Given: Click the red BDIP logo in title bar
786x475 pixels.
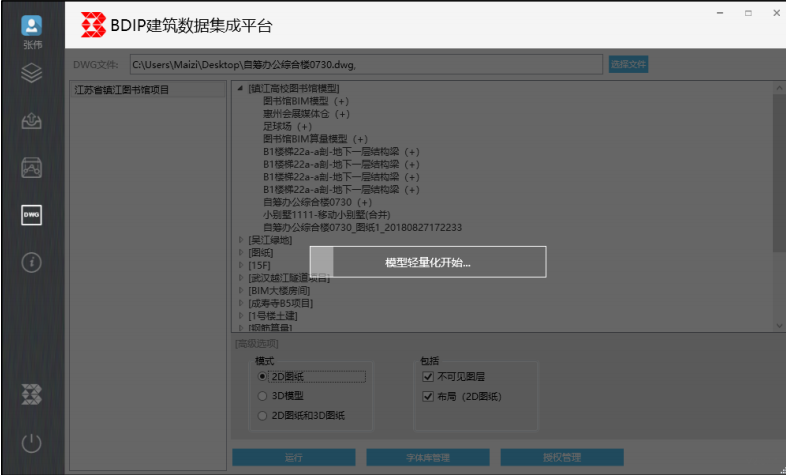Looking at the screenshot, I should pyautogui.click(x=93, y=25).
